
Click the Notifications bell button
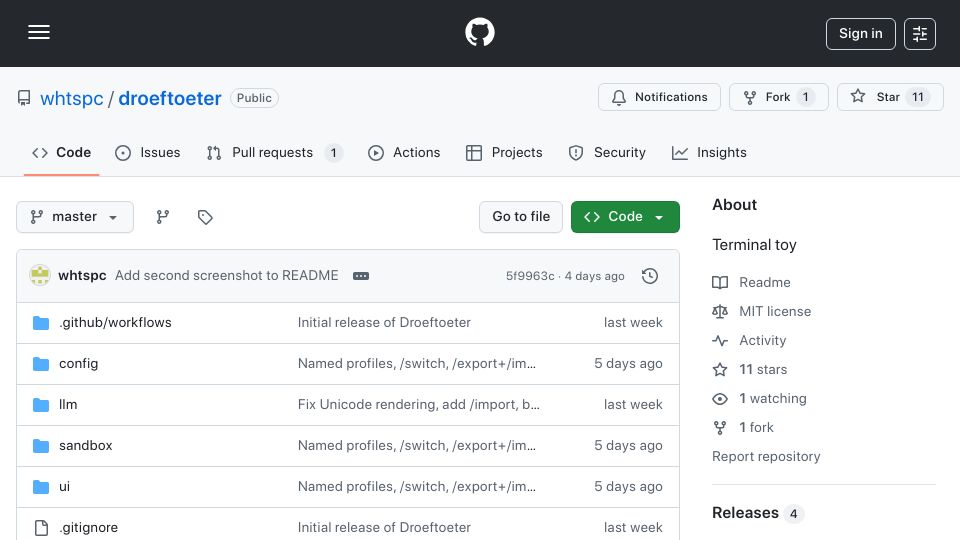(659, 97)
